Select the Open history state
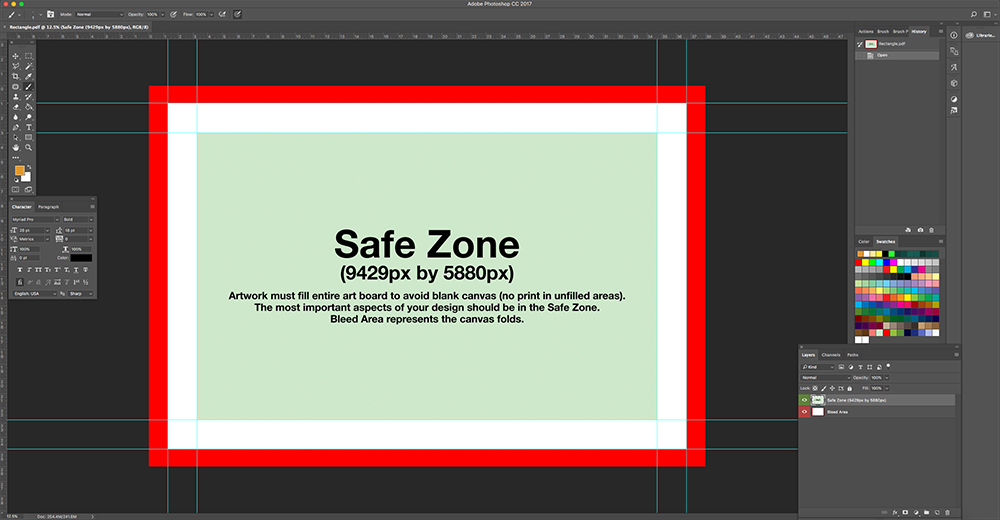1000x520 pixels. (x=883, y=56)
